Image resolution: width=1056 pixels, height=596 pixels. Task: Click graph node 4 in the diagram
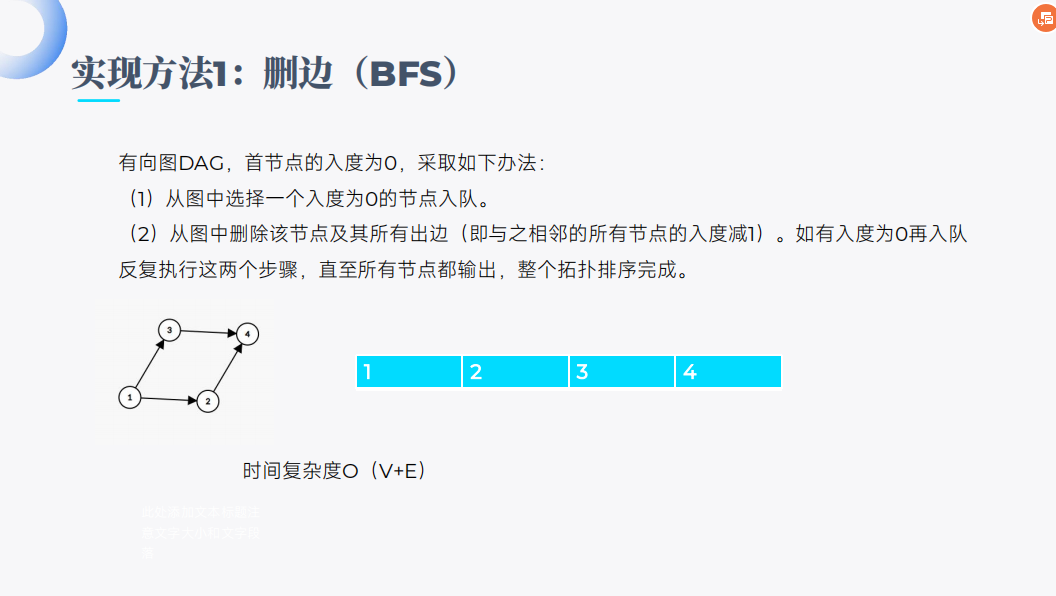pyautogui.click(x=247, y=334)
